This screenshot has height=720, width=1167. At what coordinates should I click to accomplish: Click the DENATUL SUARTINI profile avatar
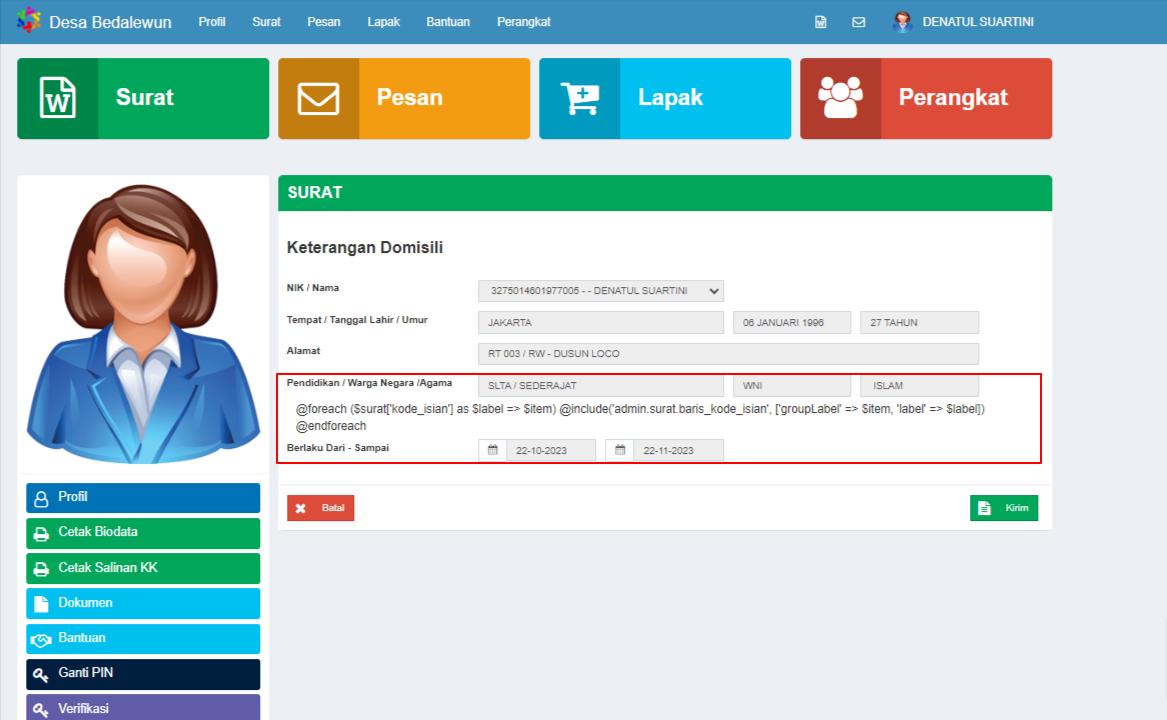(903, 21)
